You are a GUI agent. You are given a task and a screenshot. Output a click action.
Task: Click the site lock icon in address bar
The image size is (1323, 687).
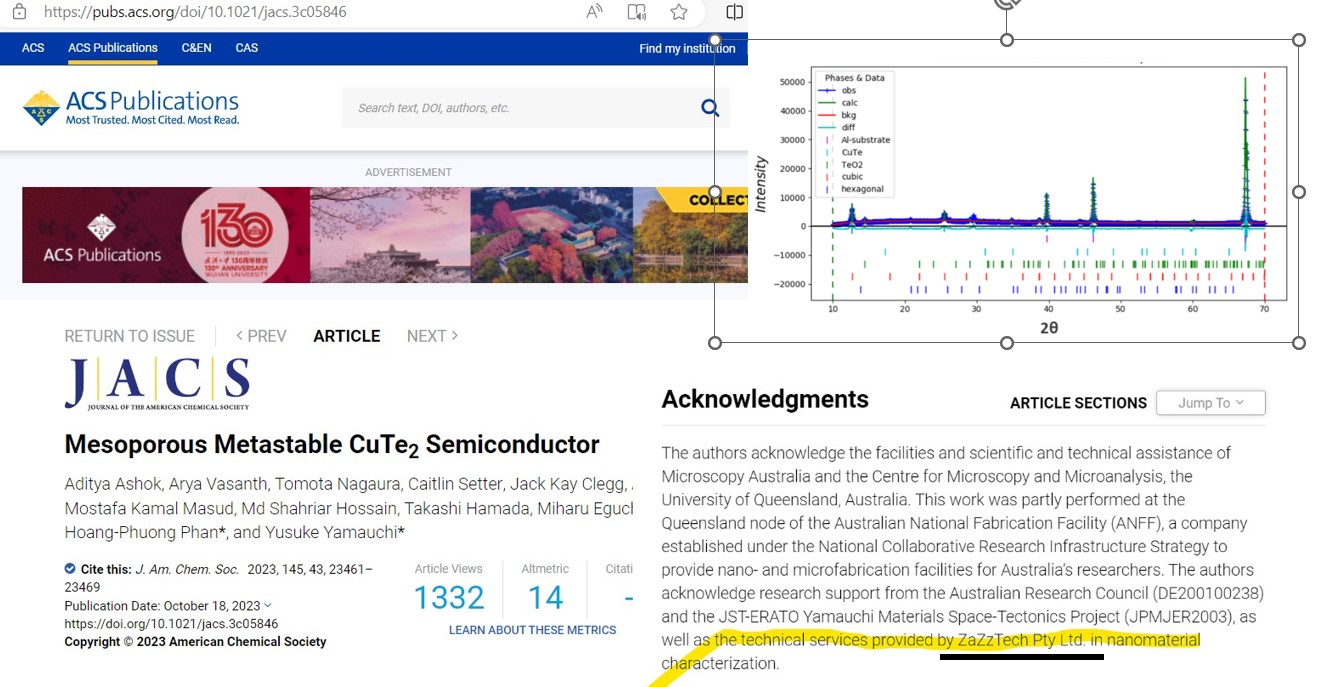pyautogui.click(x=19, y=12)
